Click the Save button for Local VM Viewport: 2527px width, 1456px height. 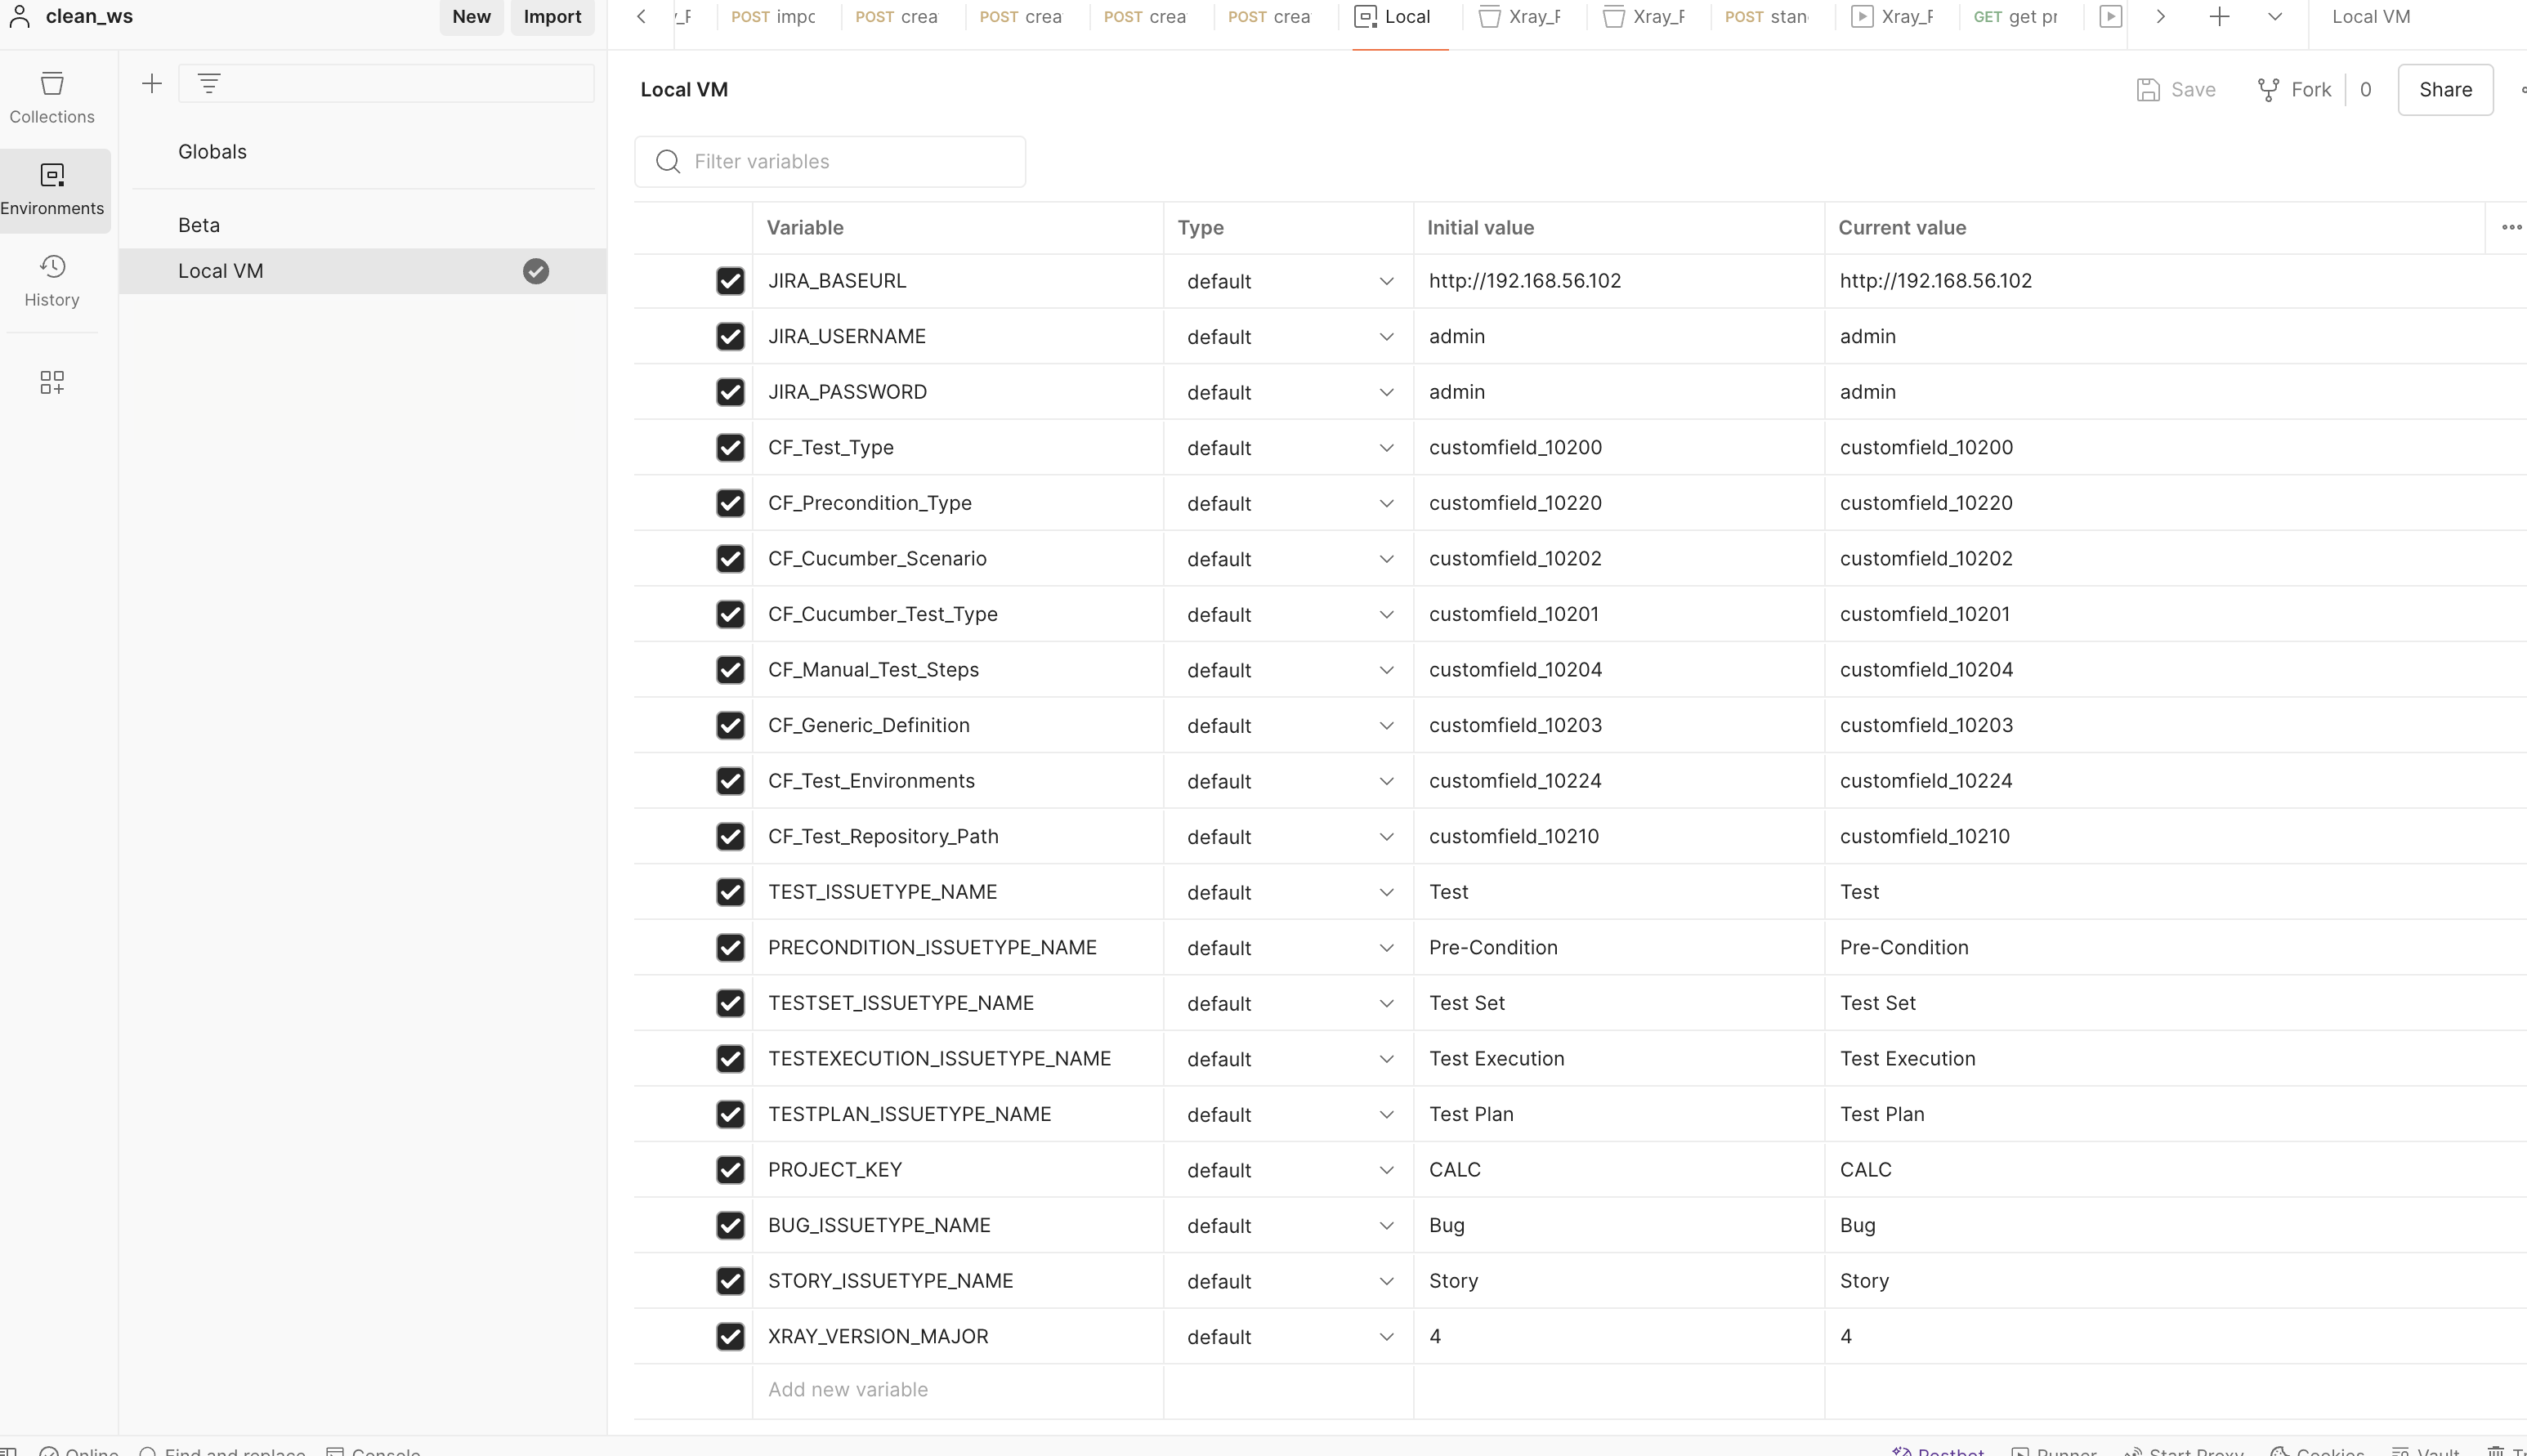coord(2175,88)
